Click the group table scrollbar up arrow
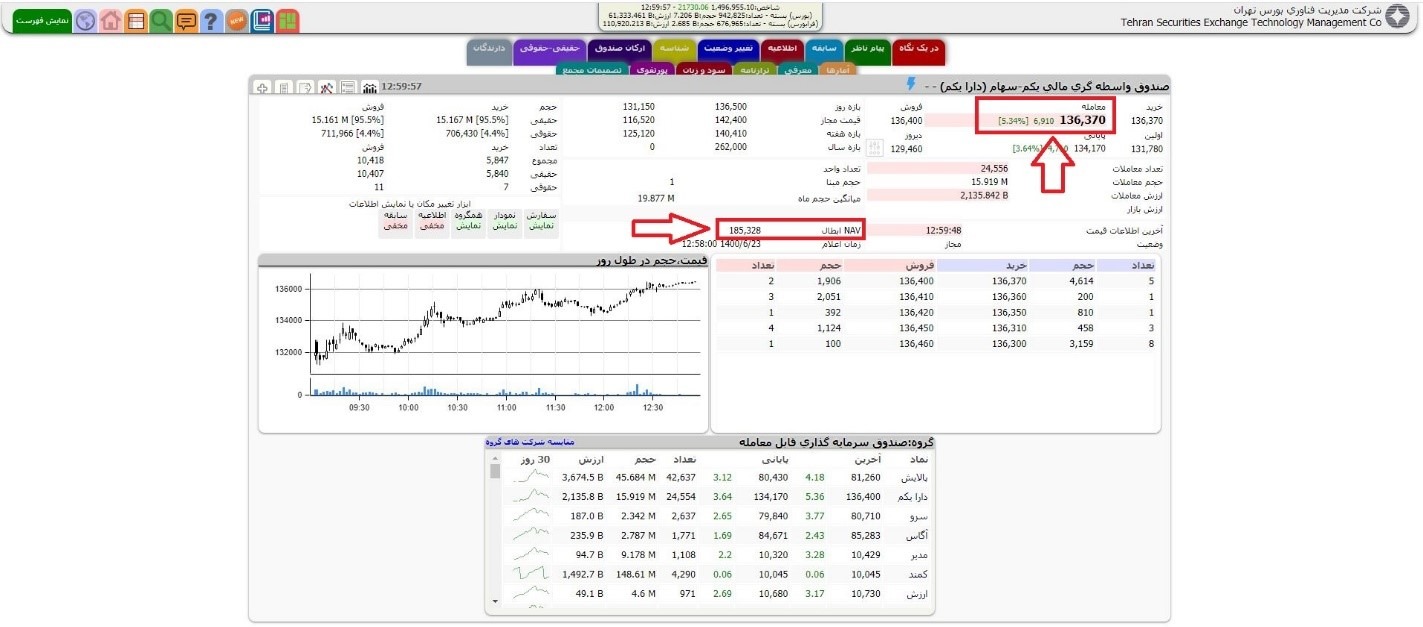The image size is (1423, 627). point(493,459)
